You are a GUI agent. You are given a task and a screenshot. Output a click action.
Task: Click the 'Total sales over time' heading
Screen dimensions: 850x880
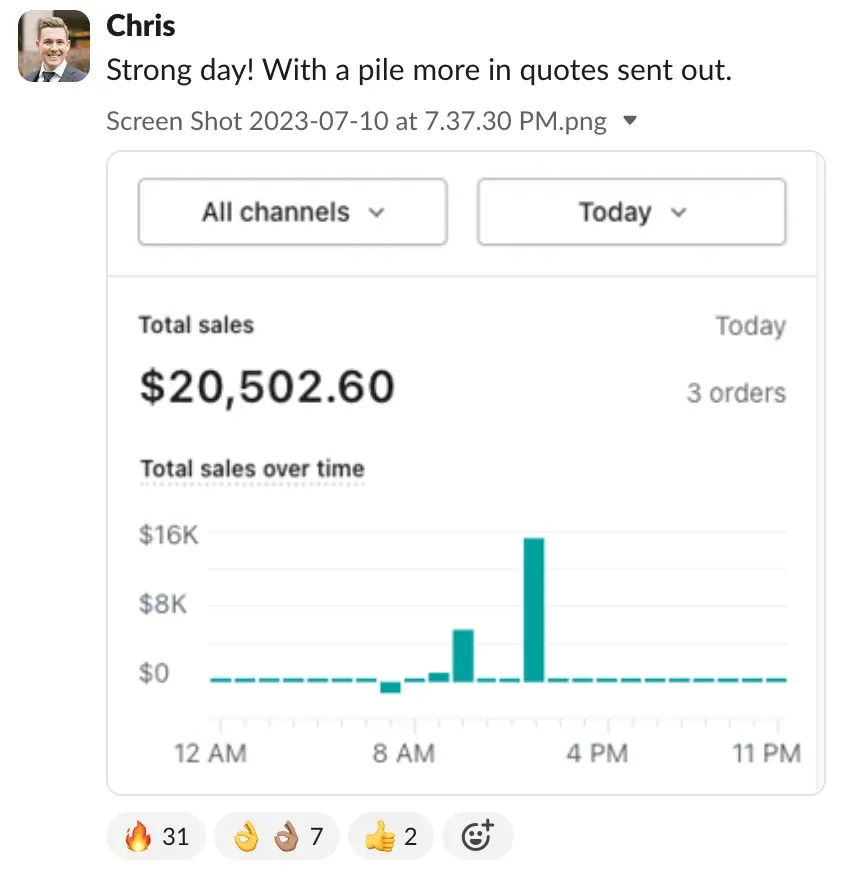click(252, 469)
